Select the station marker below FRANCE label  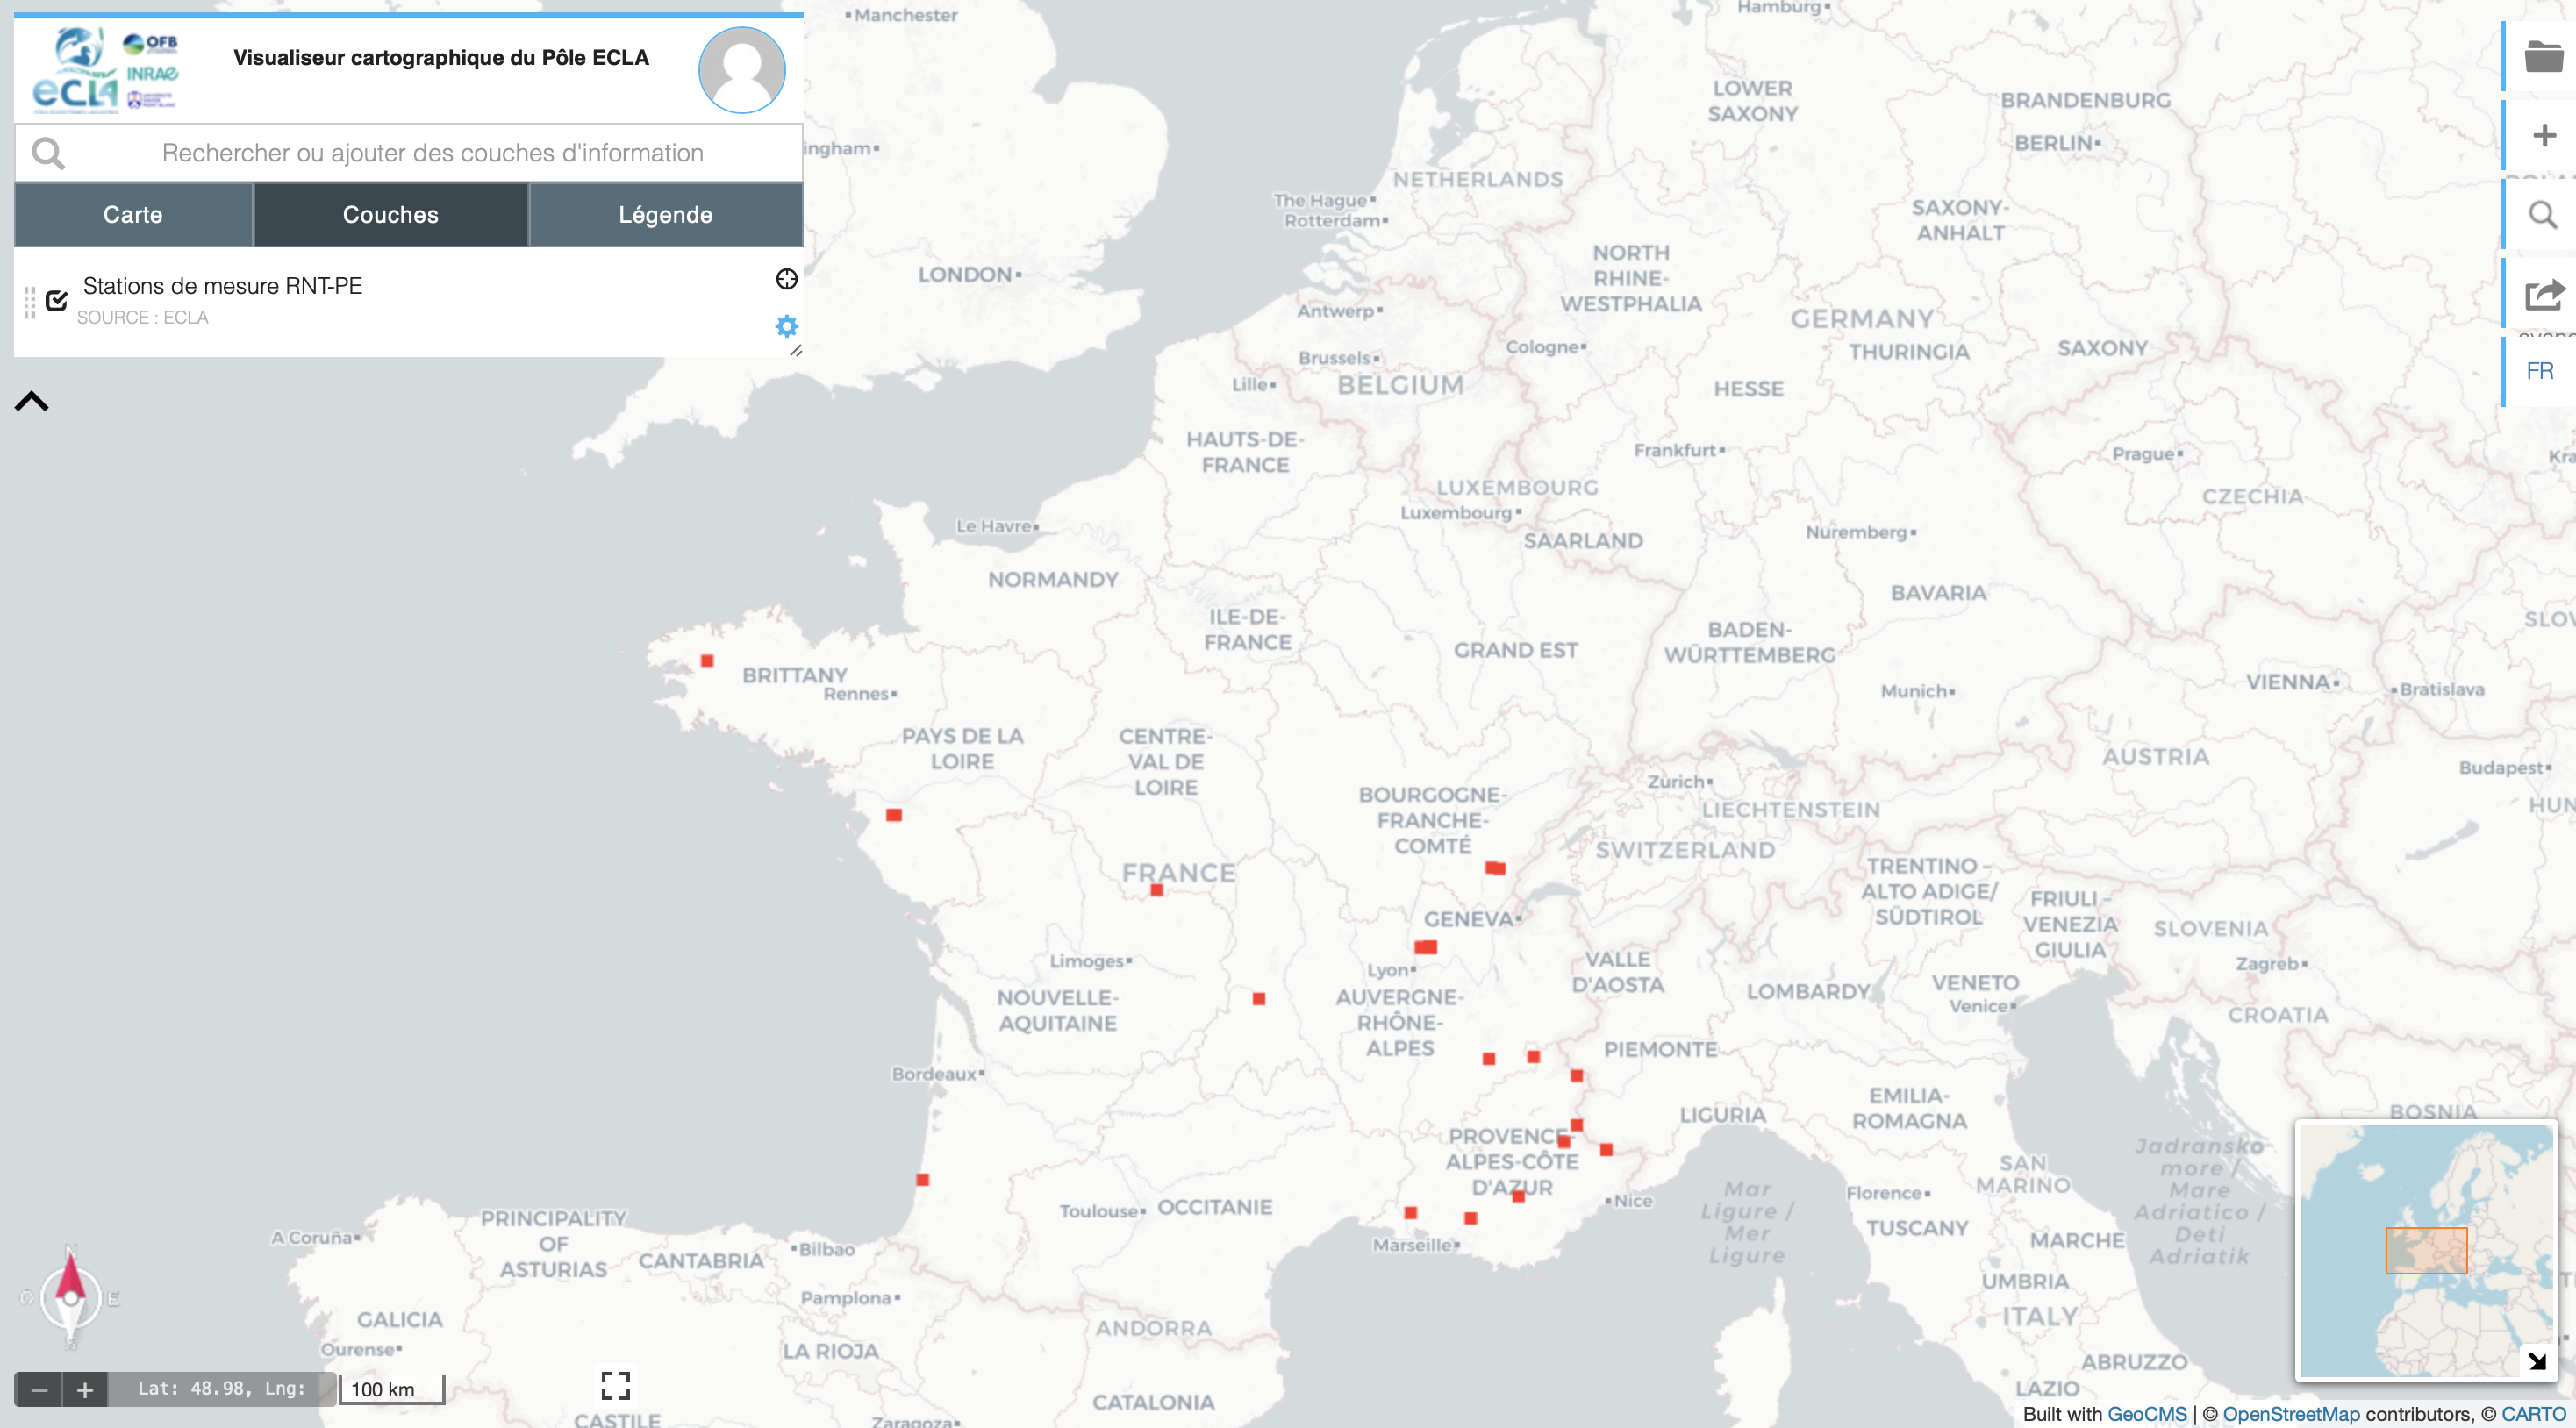point(1156,890)
